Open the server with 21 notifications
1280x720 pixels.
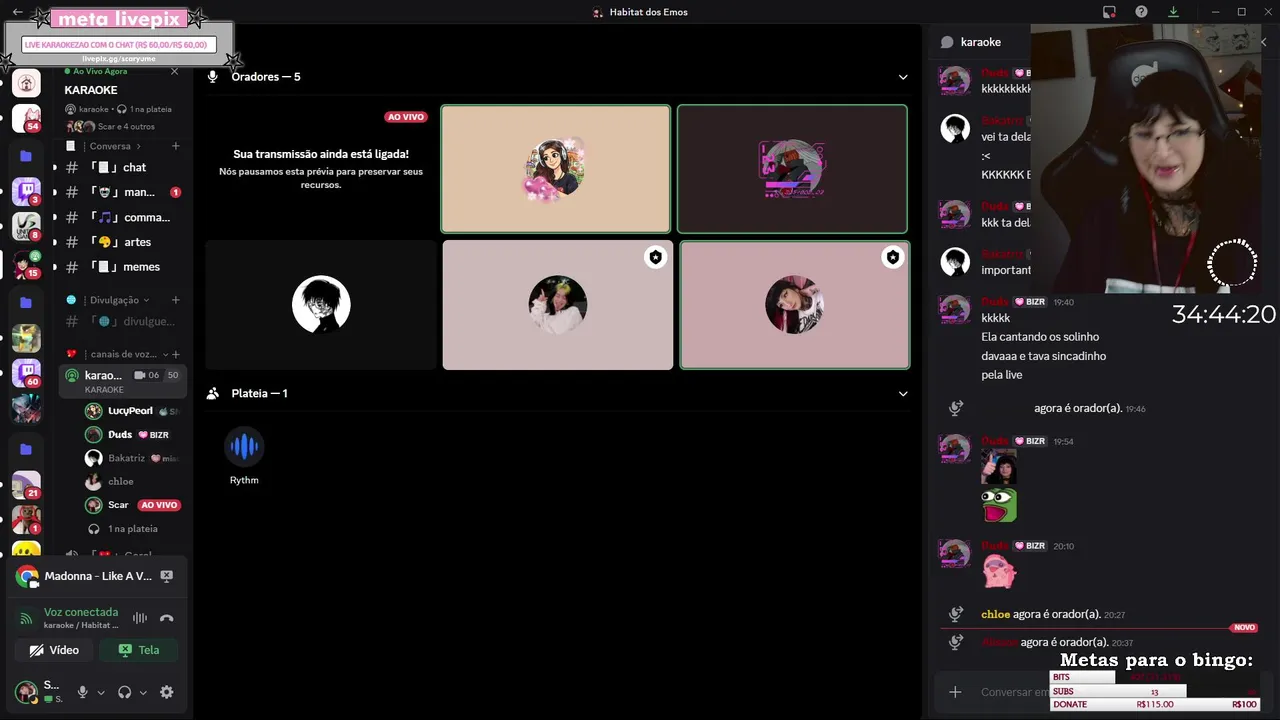click(x=26, y=484)
